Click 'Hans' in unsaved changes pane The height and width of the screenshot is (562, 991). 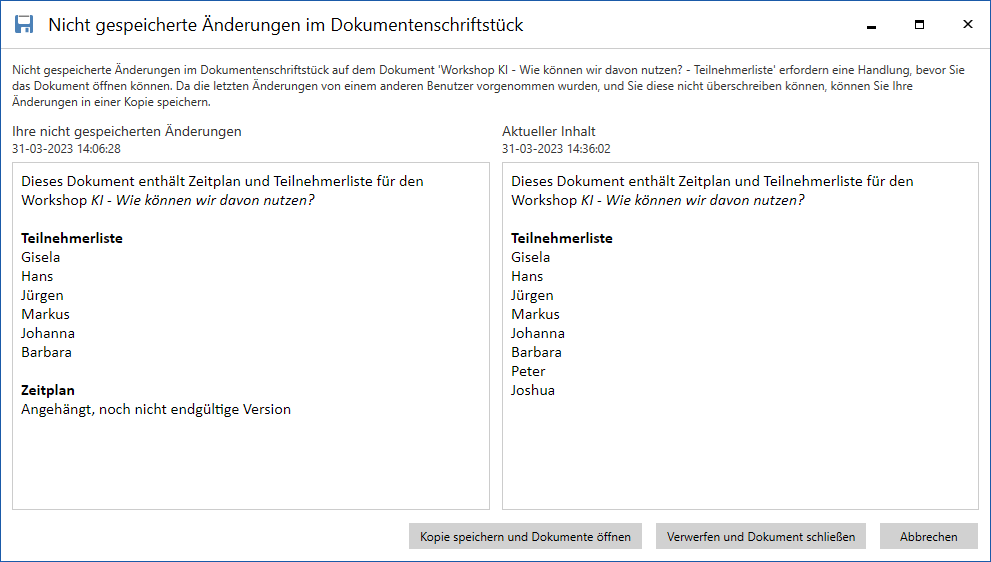click(37, 276)
